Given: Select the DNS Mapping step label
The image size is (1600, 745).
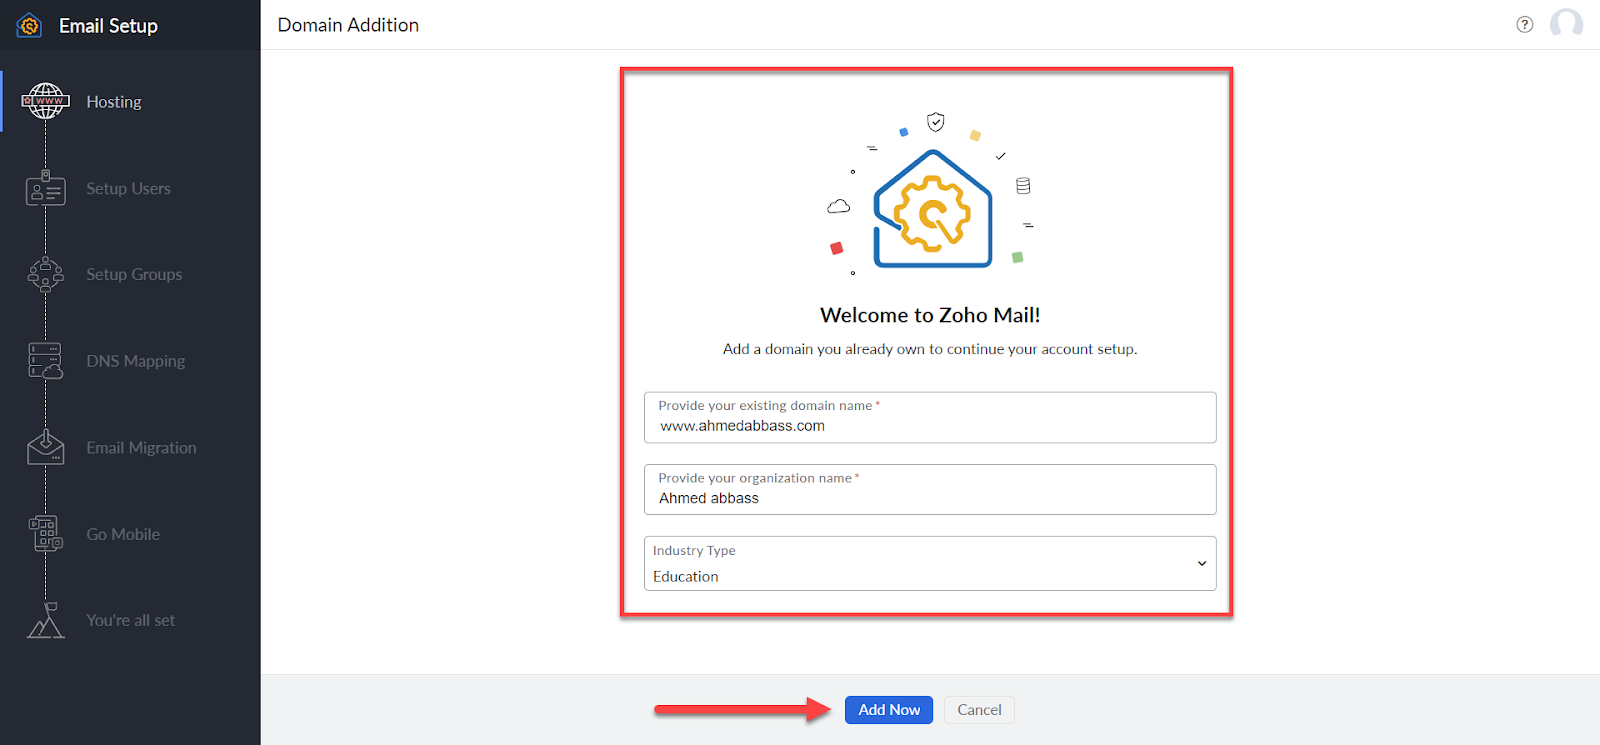Looking at the screenshot, I should coord(135,361).
